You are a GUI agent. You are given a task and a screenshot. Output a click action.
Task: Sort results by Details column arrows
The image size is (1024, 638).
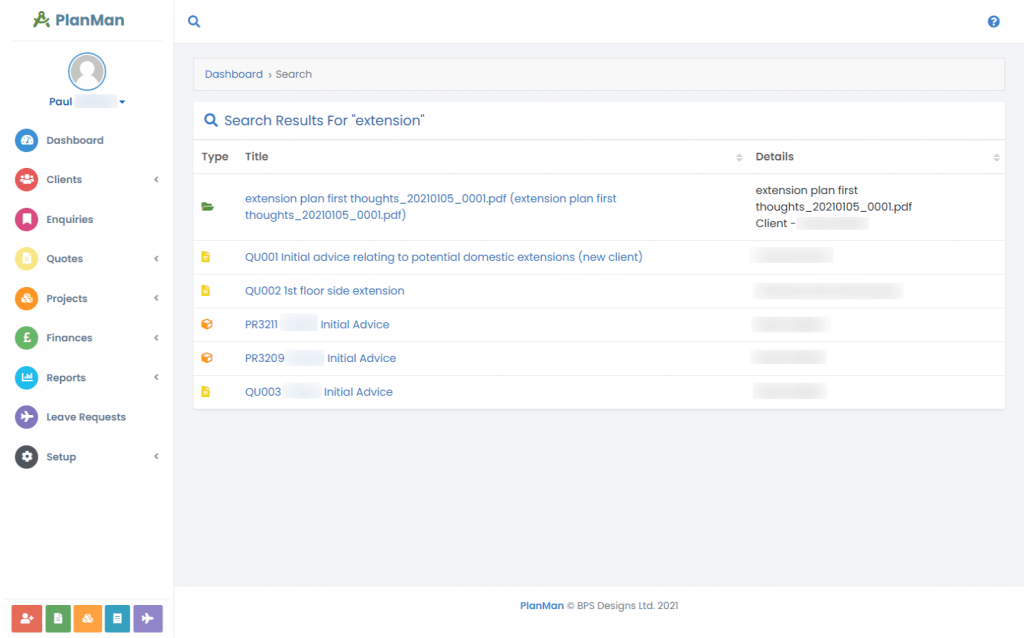(x=997, y=157)
